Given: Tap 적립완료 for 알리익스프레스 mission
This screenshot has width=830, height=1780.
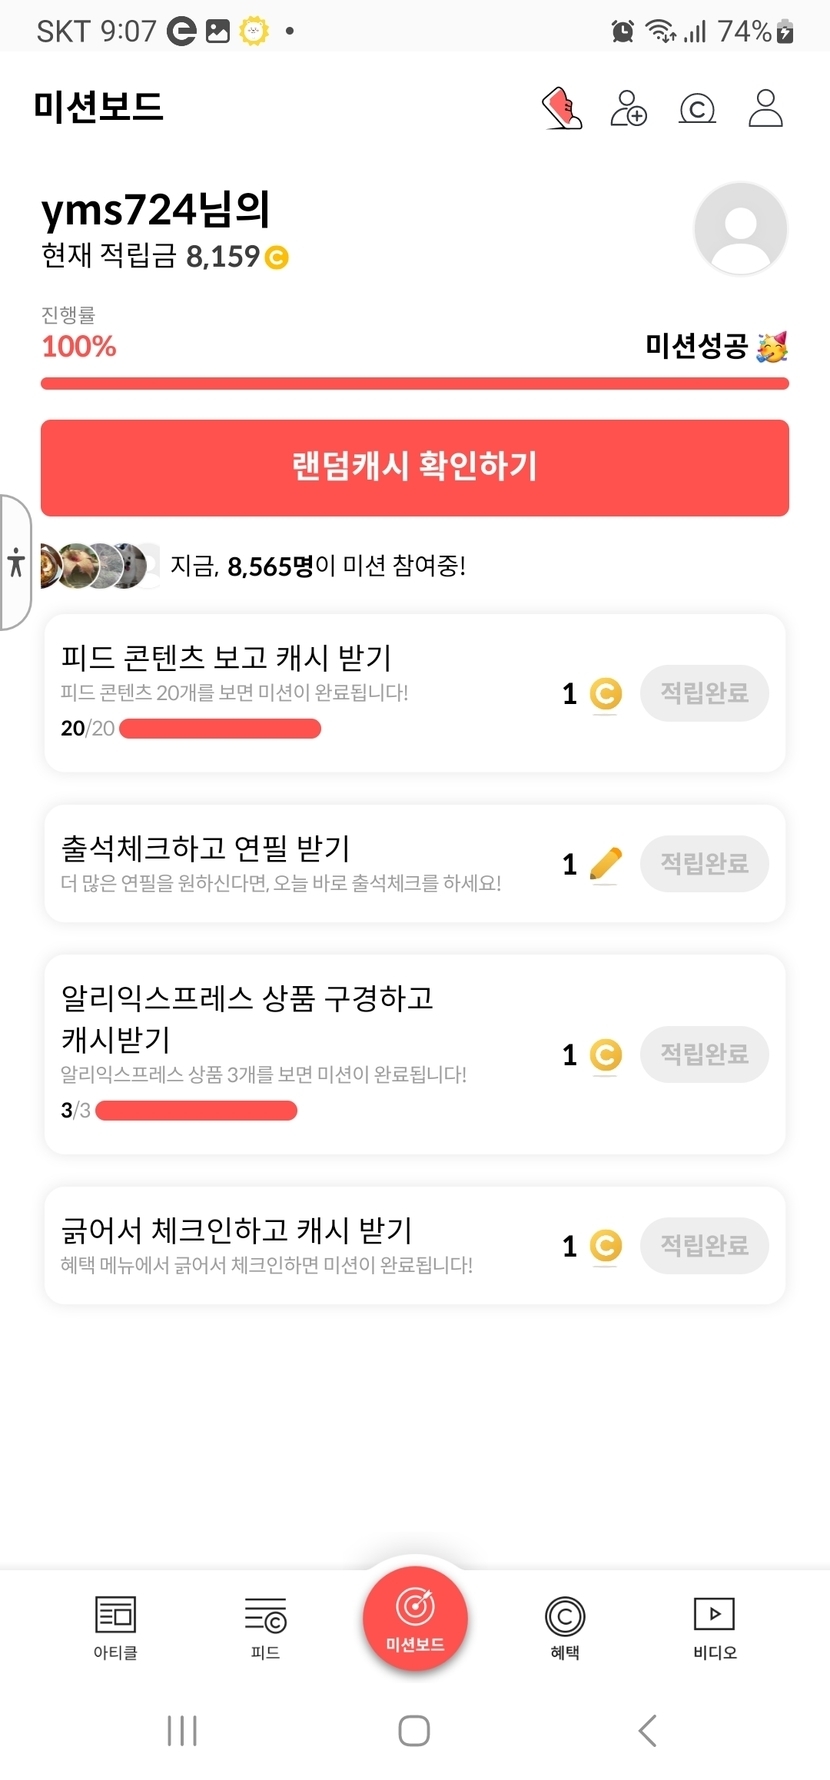Looking at the screenshot, I should tap(704, 1054).
